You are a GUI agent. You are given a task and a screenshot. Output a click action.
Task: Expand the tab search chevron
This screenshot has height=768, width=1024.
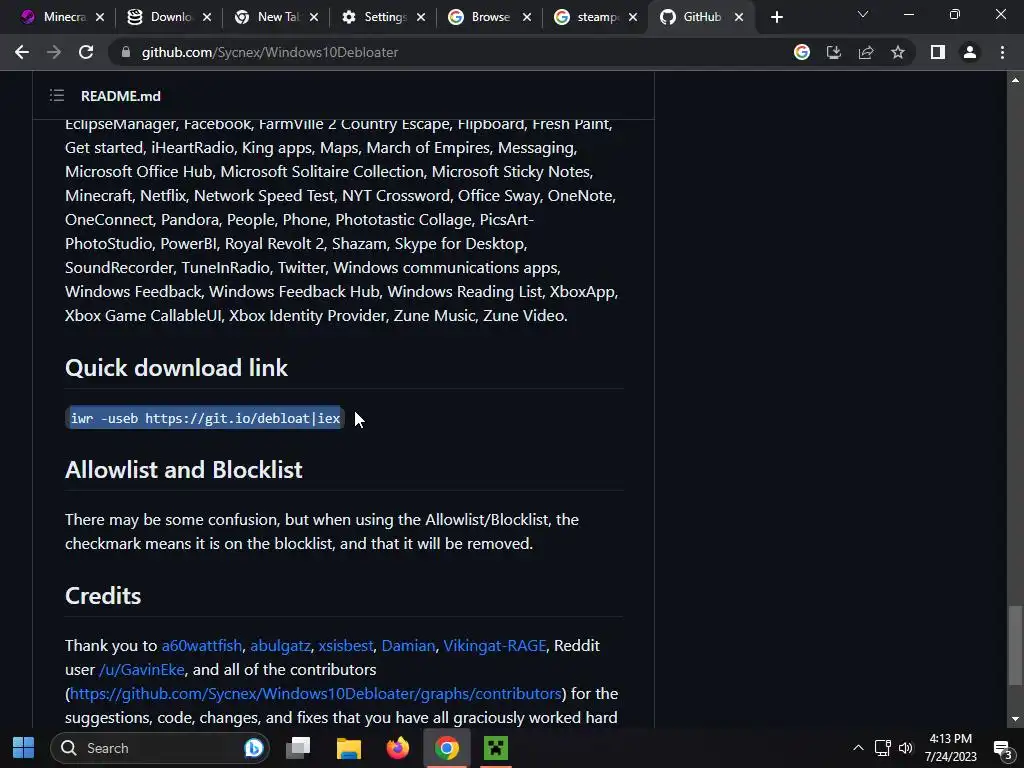click(863, 14)
